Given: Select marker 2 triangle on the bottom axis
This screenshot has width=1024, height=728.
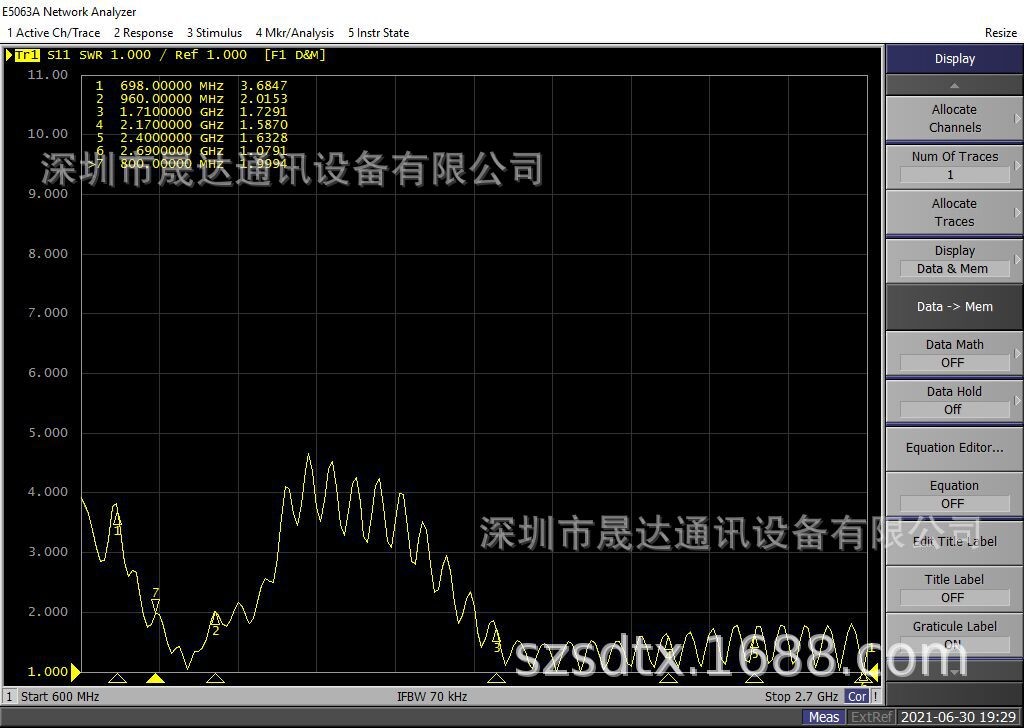Looking at the screenshot, I should point(216,678).
